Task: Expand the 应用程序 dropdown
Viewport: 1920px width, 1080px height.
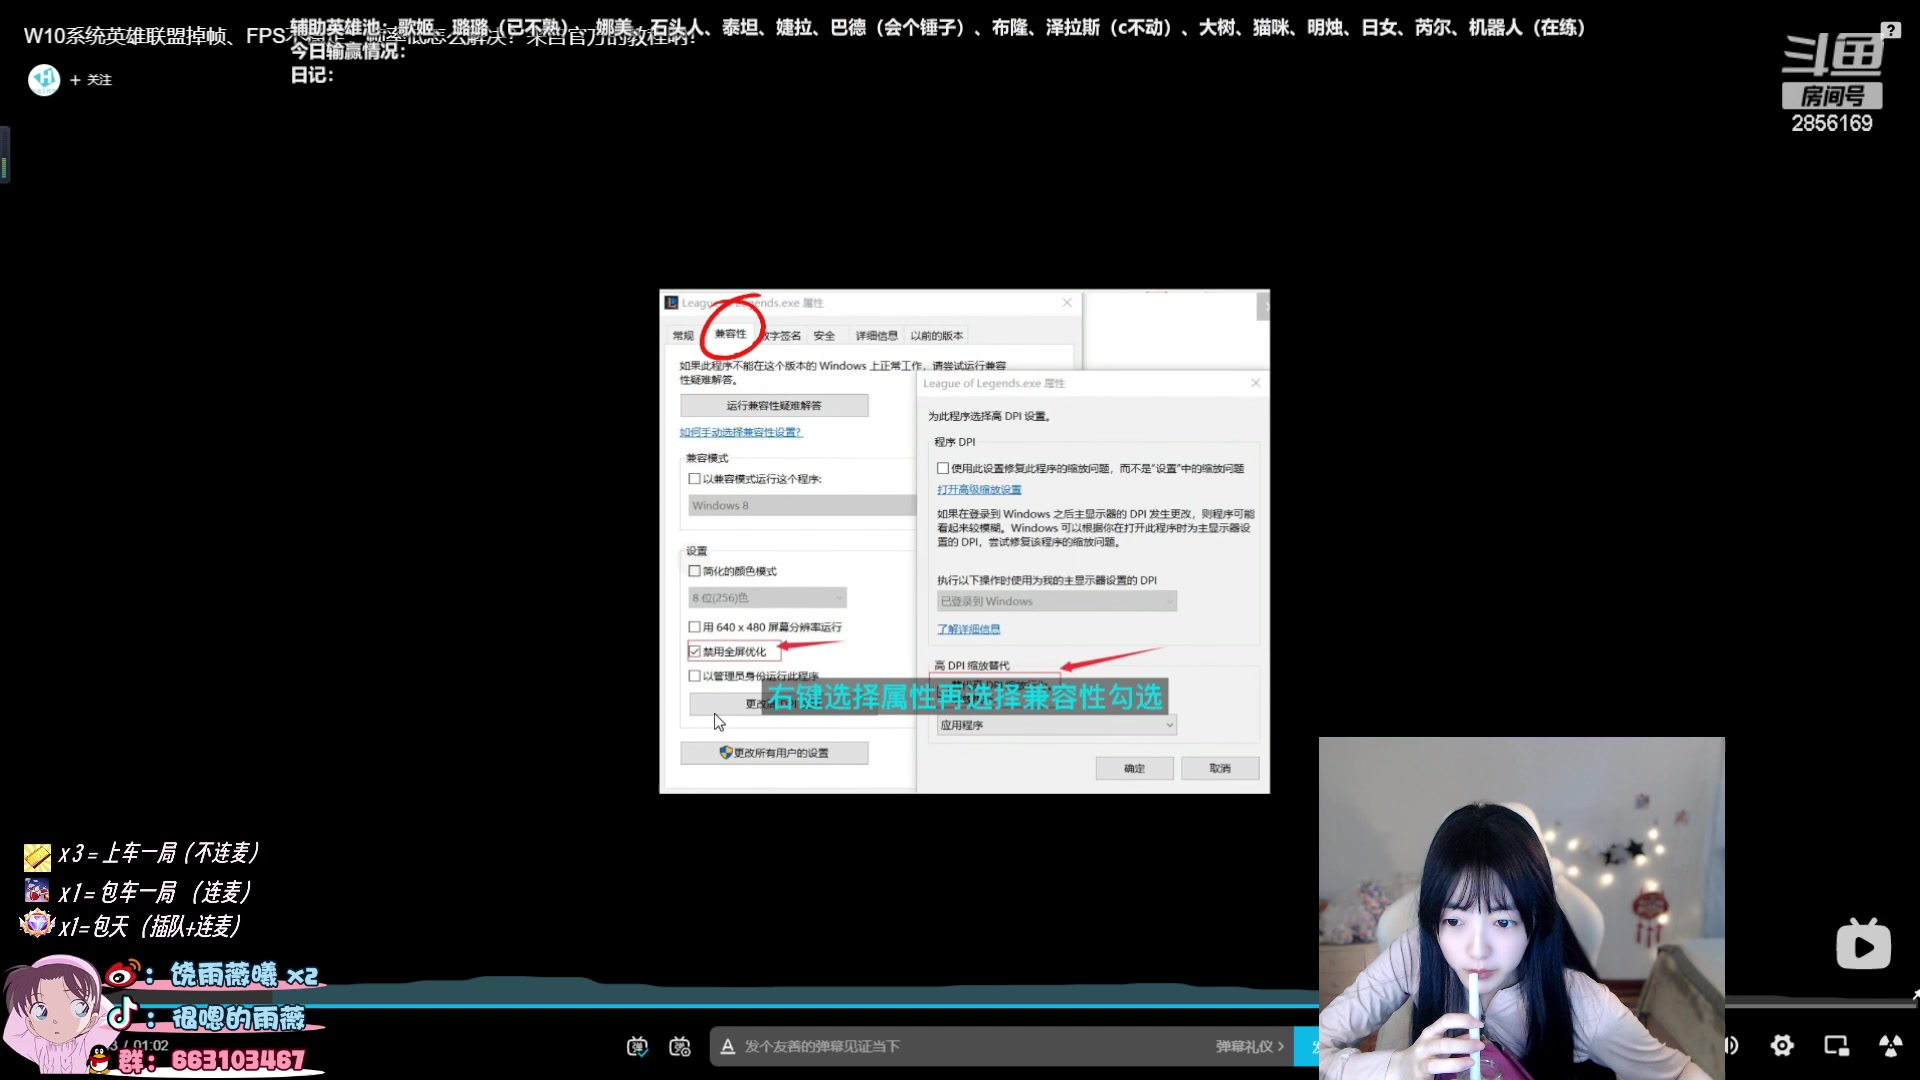Action: [x=1056, y=725]
